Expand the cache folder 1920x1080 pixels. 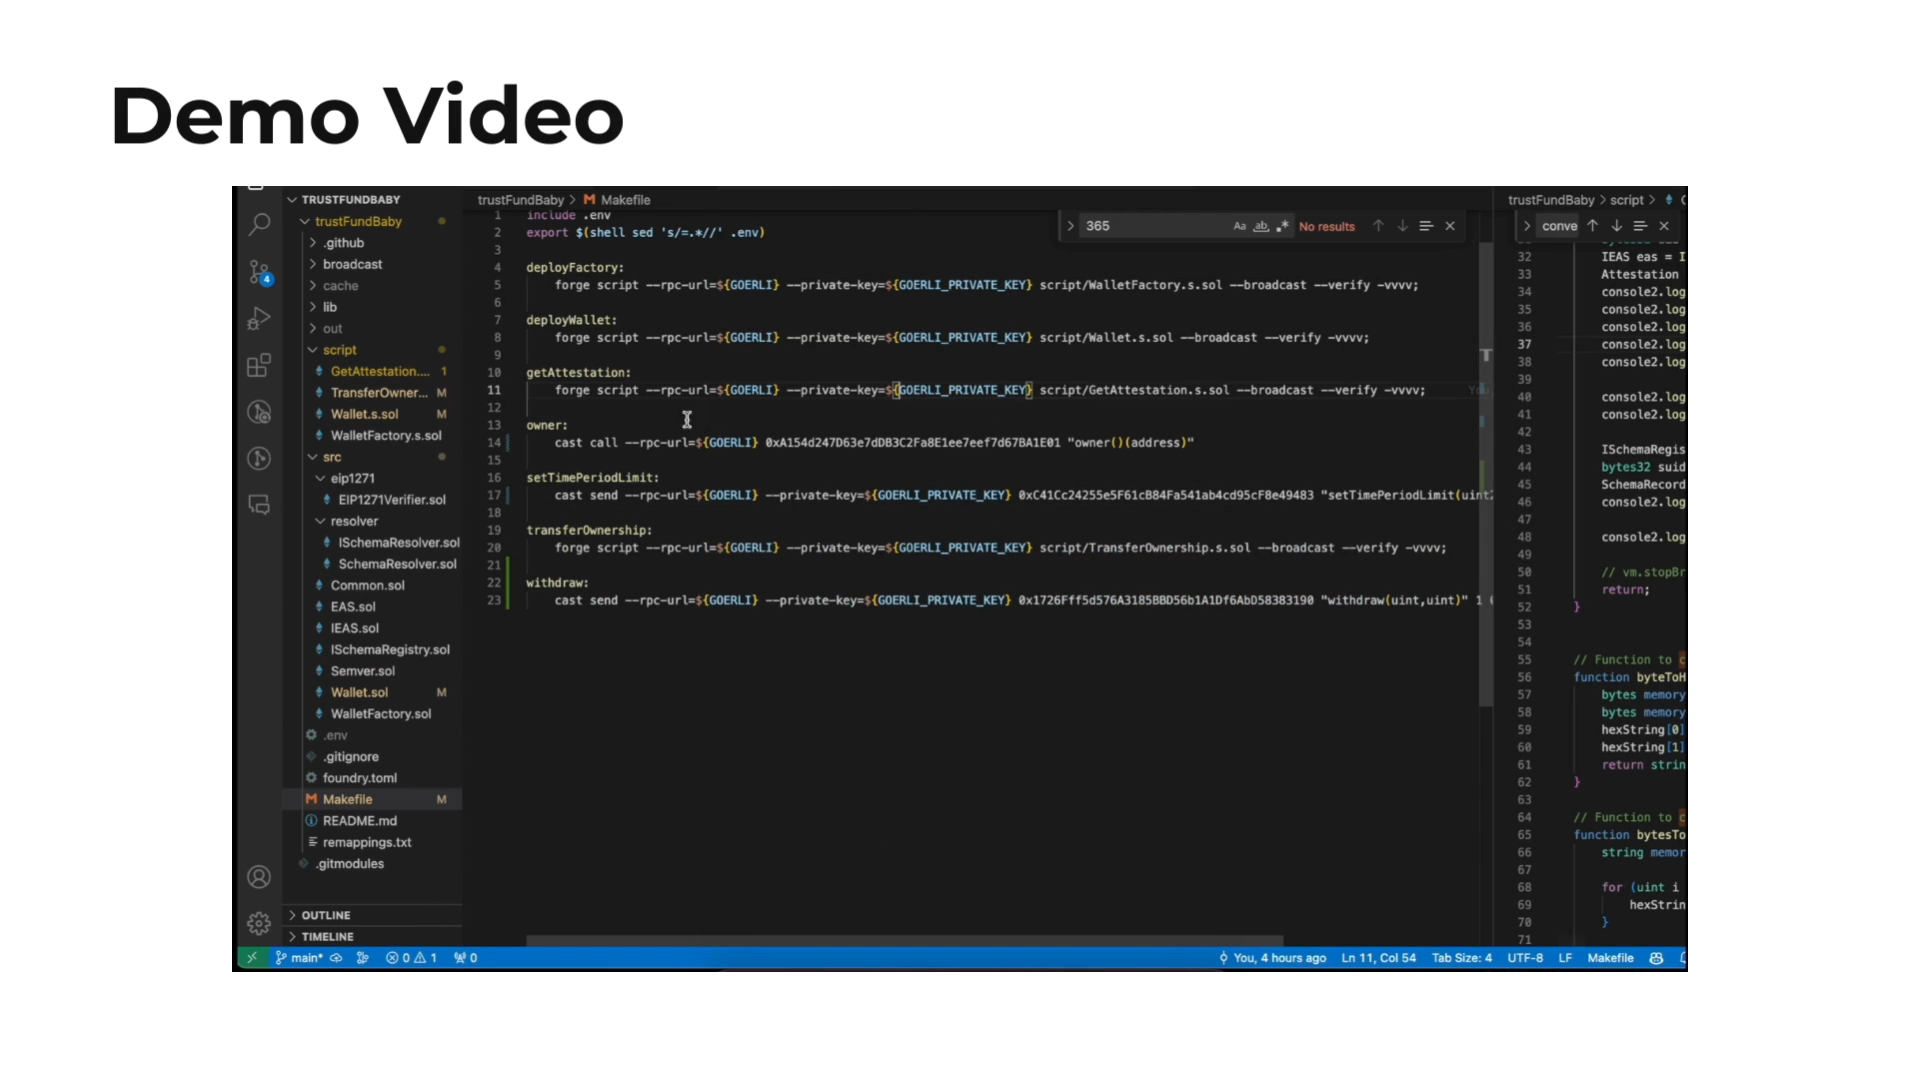(372, 286)
